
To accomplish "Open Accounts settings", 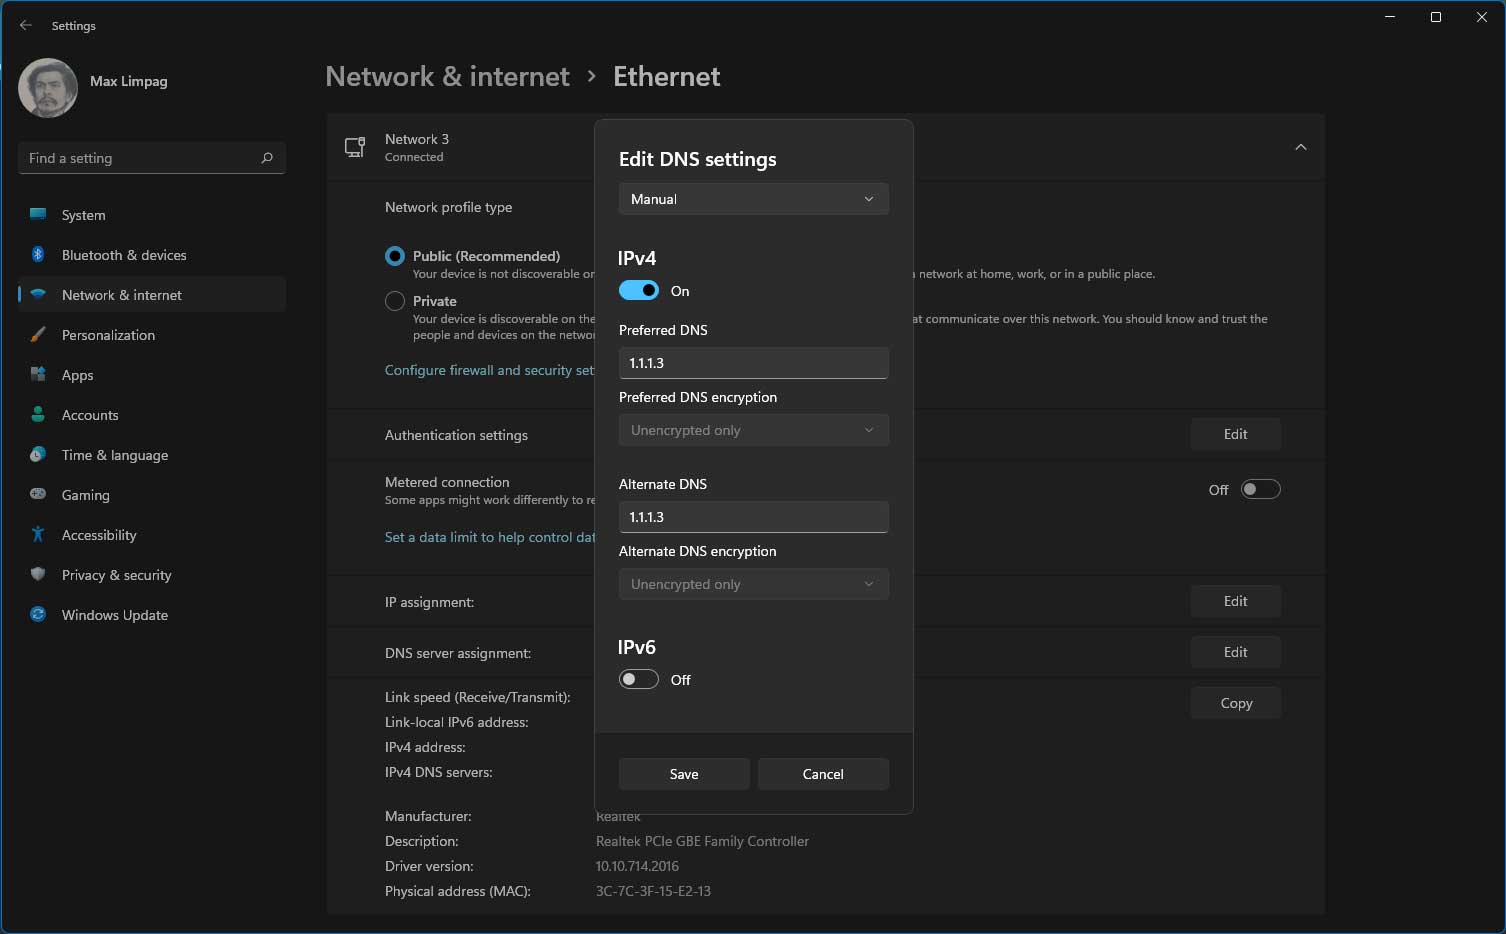I will click(x=152, y=415).
